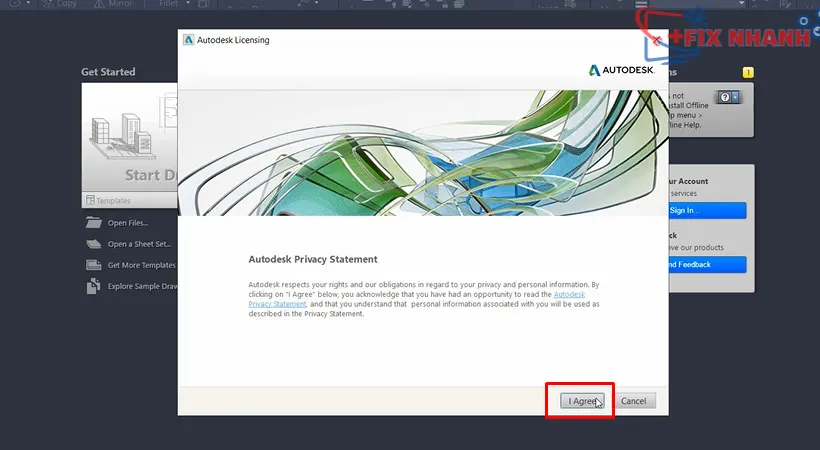
Task: Click the help question mark icon
Action: click(x=725, y=97)
